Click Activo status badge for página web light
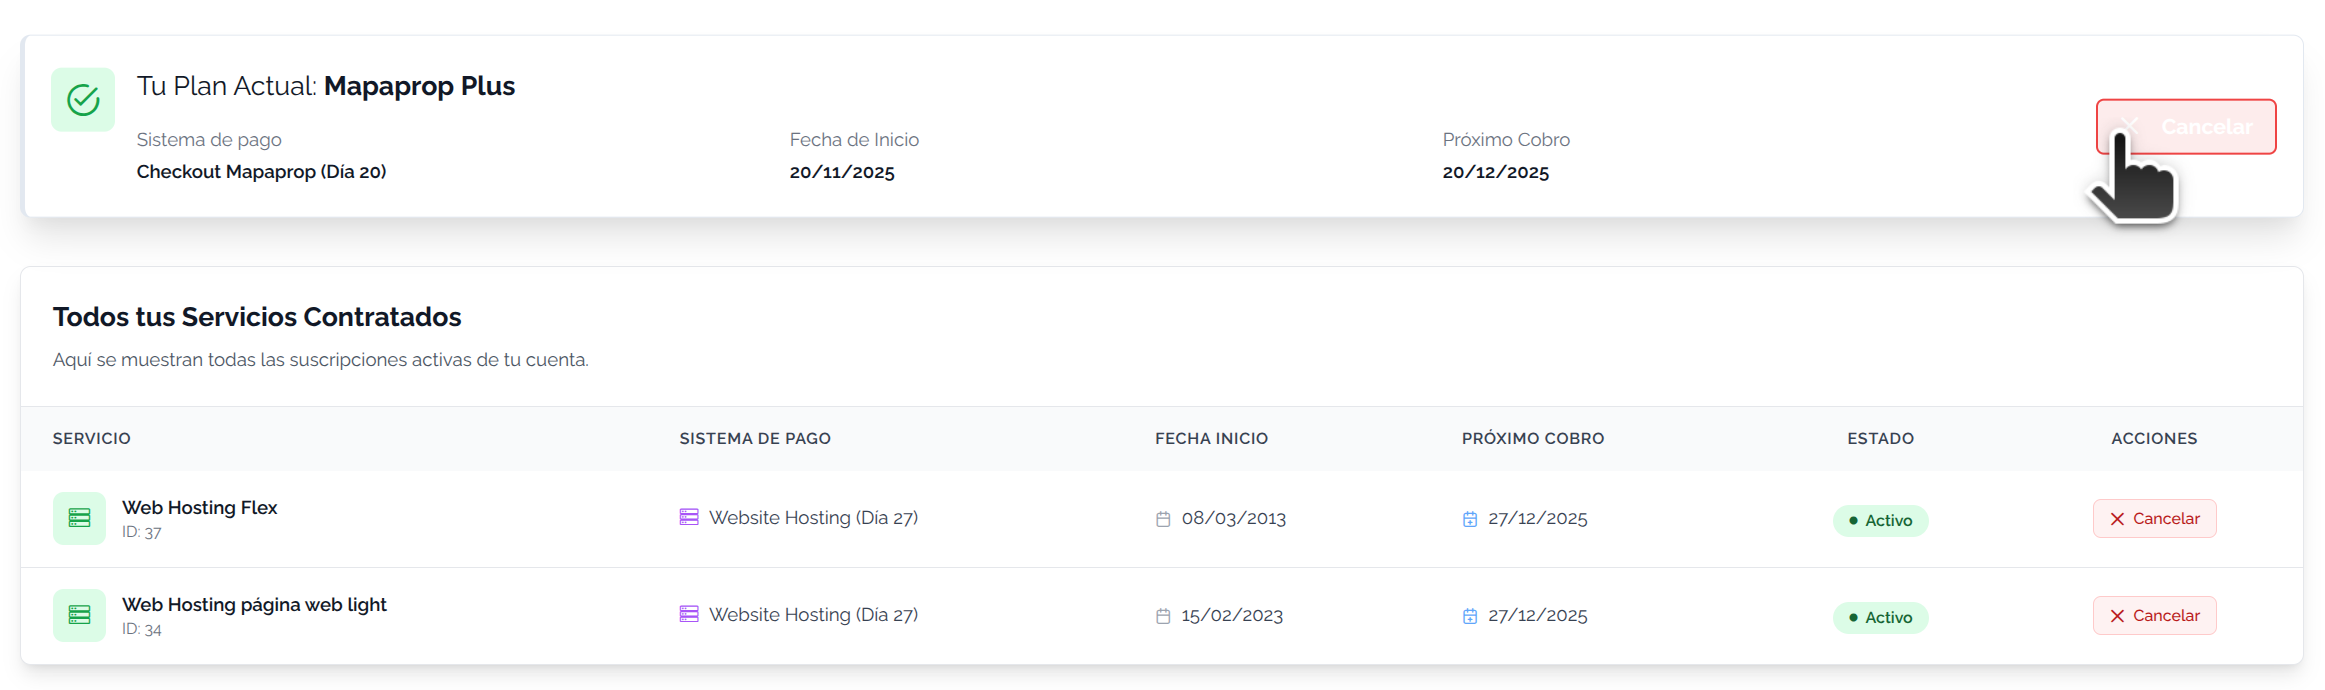The width and height of the screenshot is (2325, 690). 1880,618
